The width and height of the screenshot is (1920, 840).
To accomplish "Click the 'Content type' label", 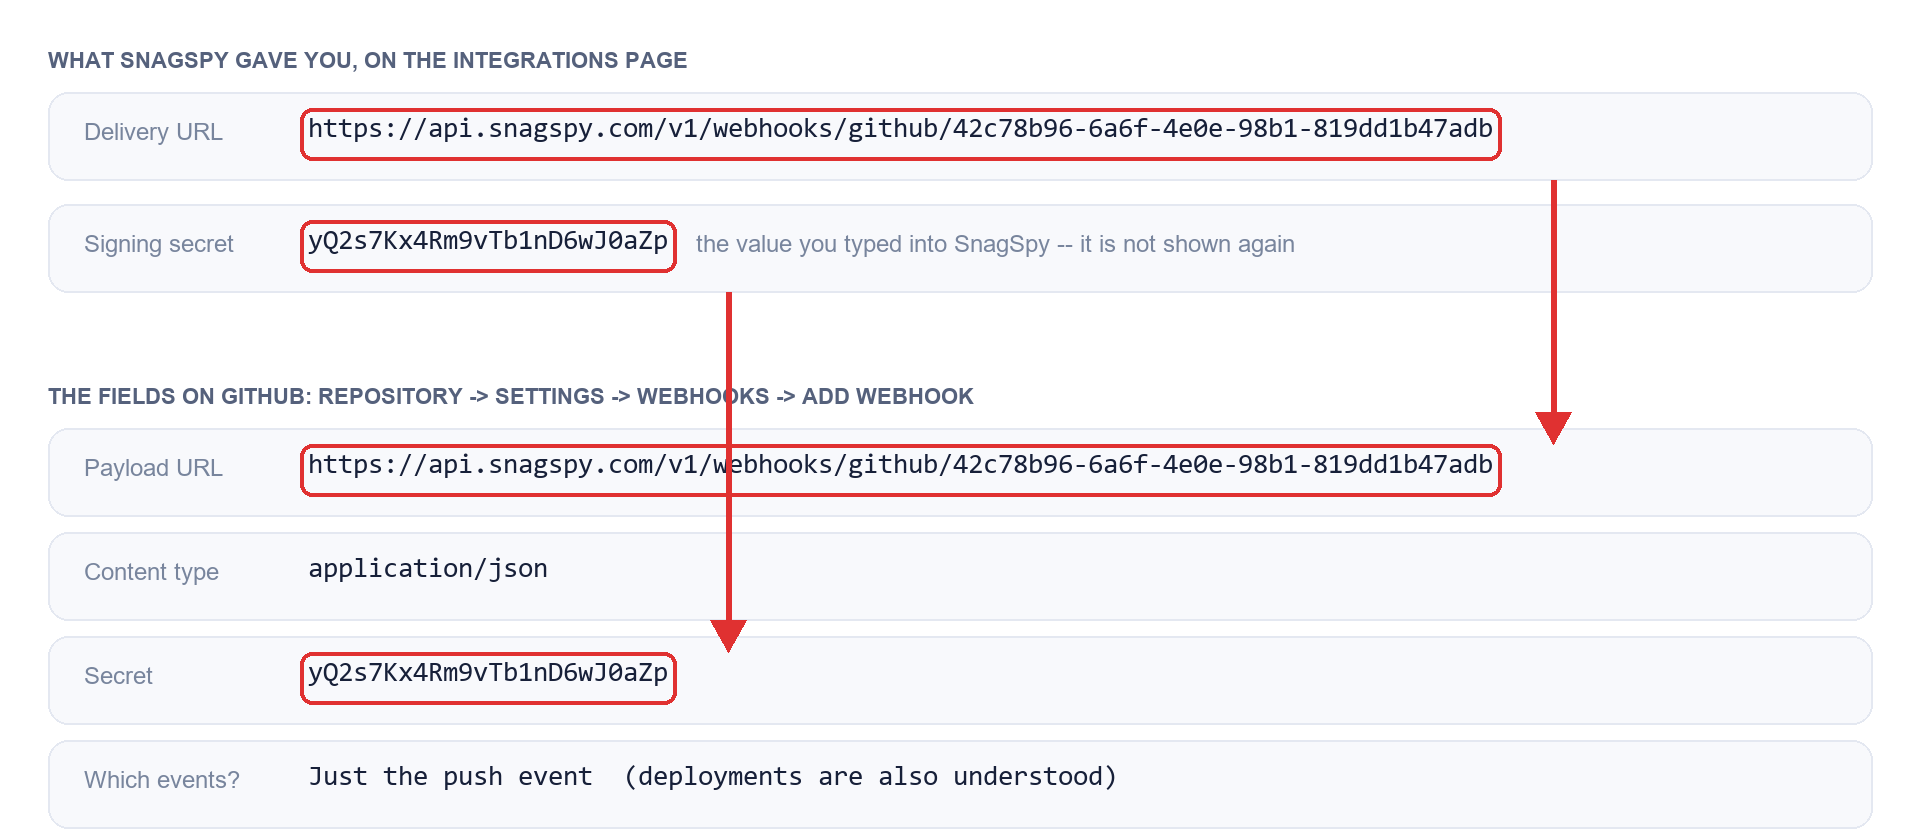I will (151, 572).
